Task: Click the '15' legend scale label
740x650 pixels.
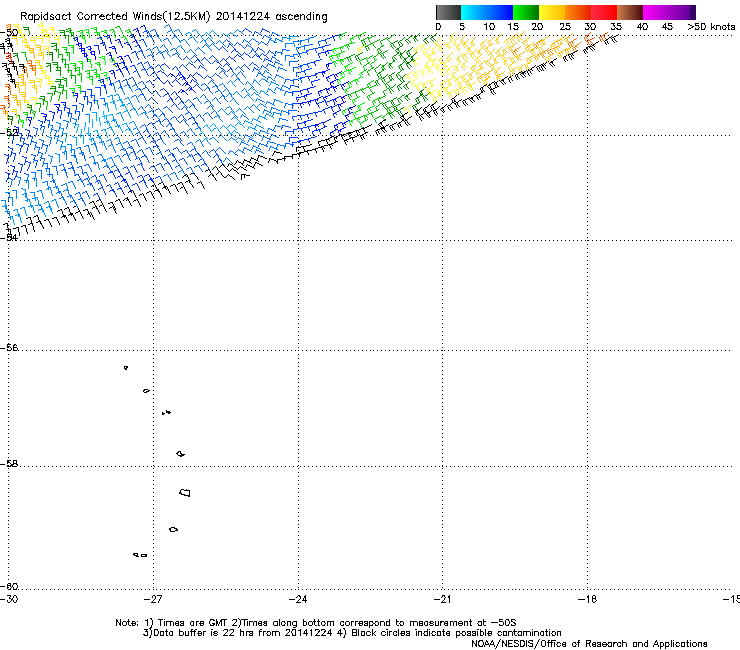Action: (x=513, y=27)
